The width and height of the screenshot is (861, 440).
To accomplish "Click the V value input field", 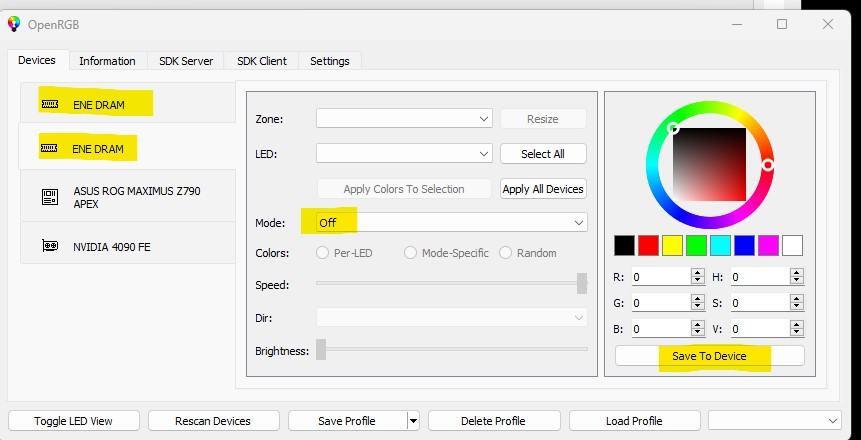I will 761,328.
